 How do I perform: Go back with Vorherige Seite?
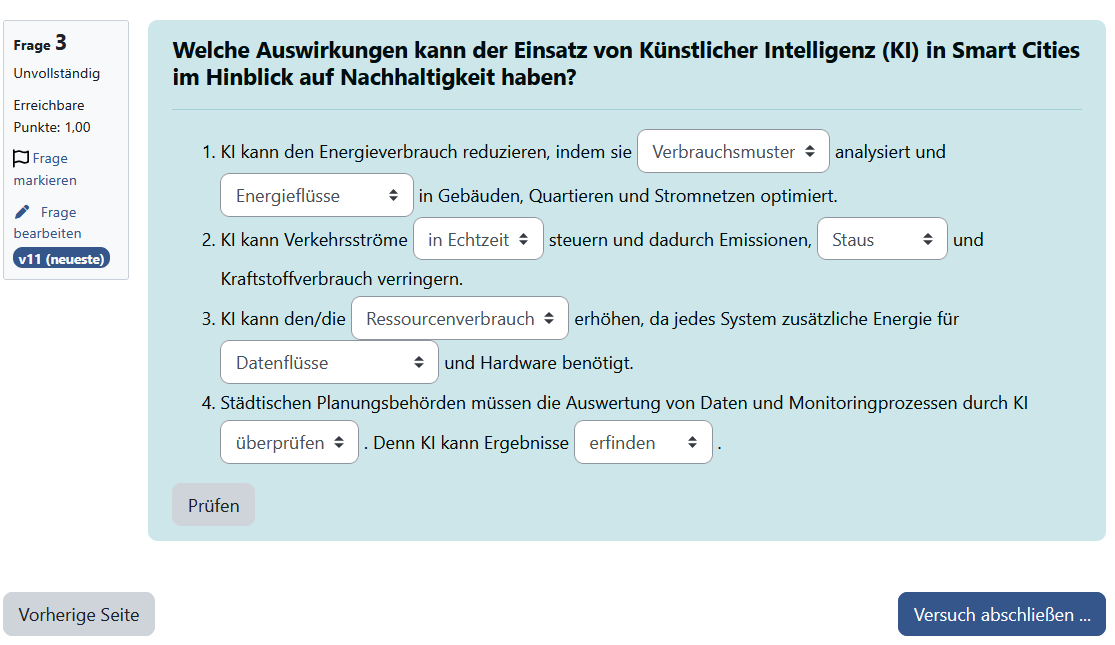79,615
